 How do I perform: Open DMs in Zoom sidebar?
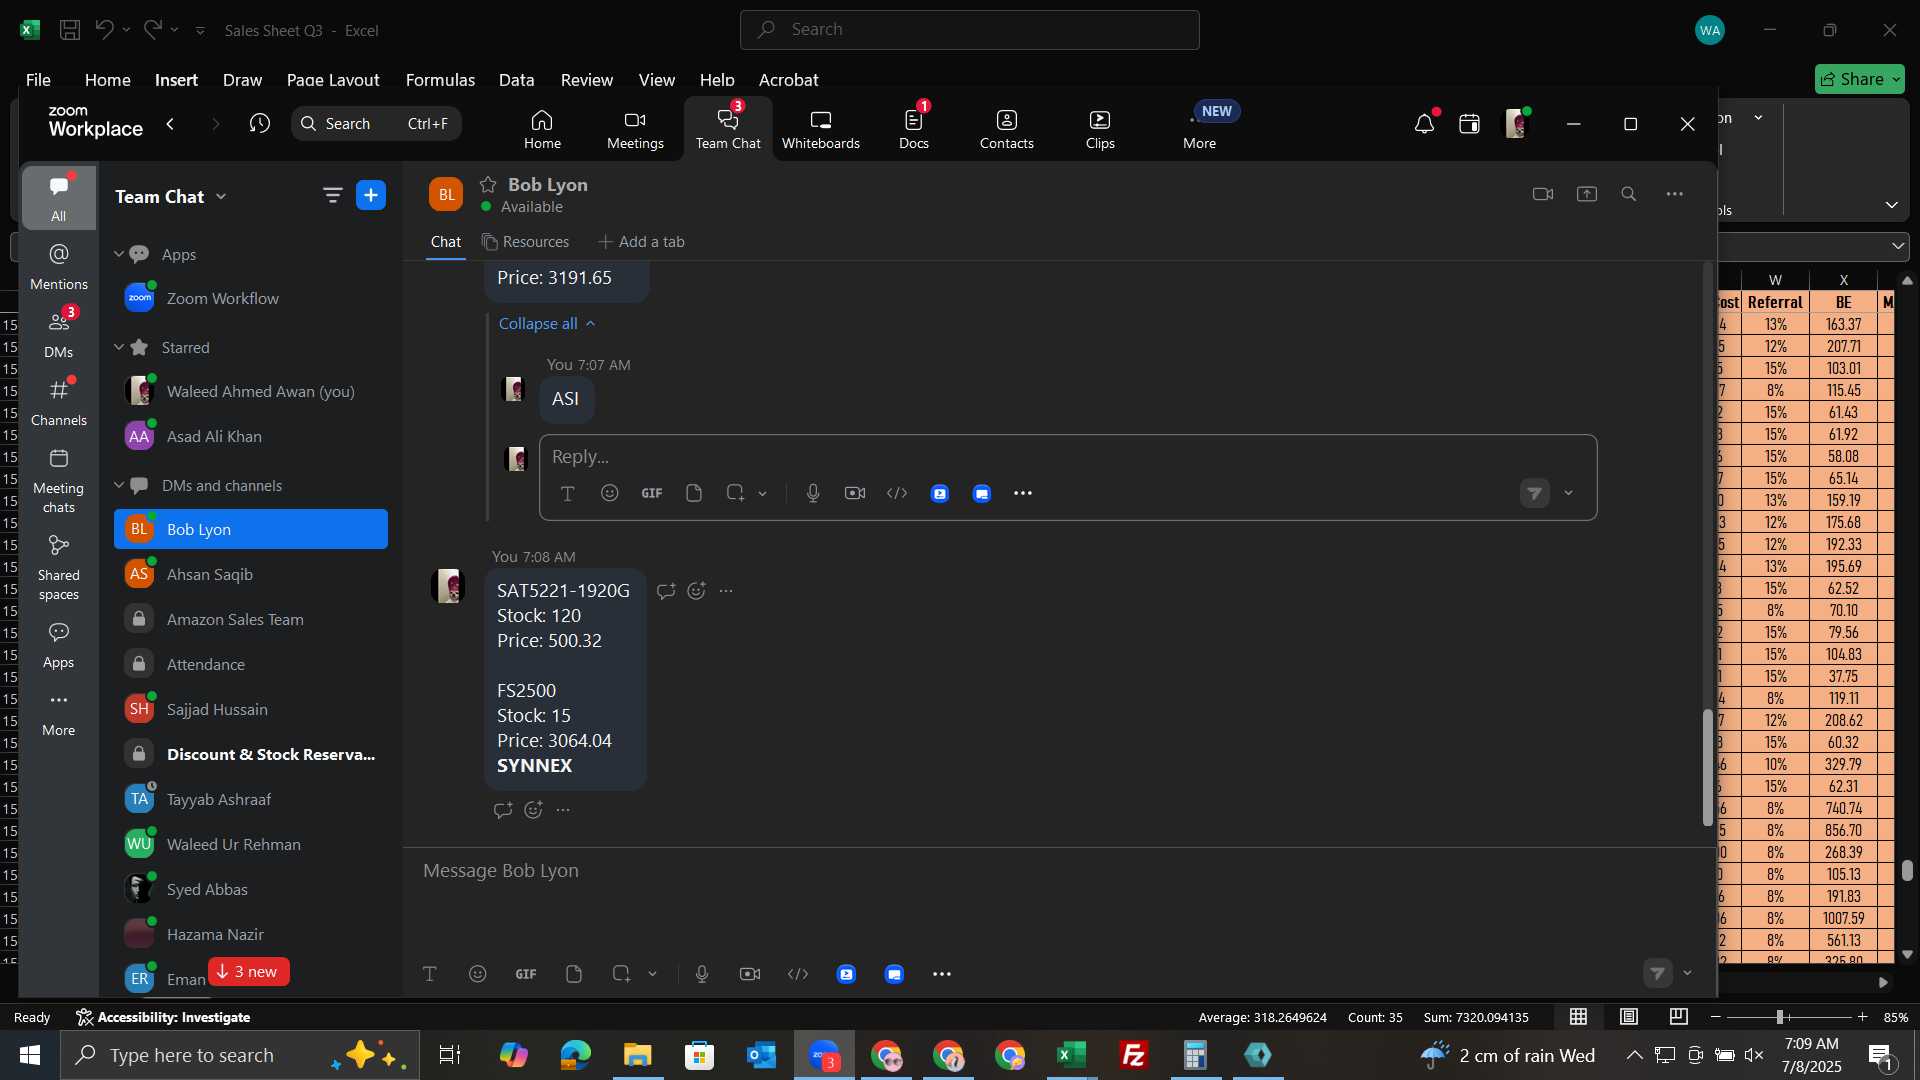[59, 335]
